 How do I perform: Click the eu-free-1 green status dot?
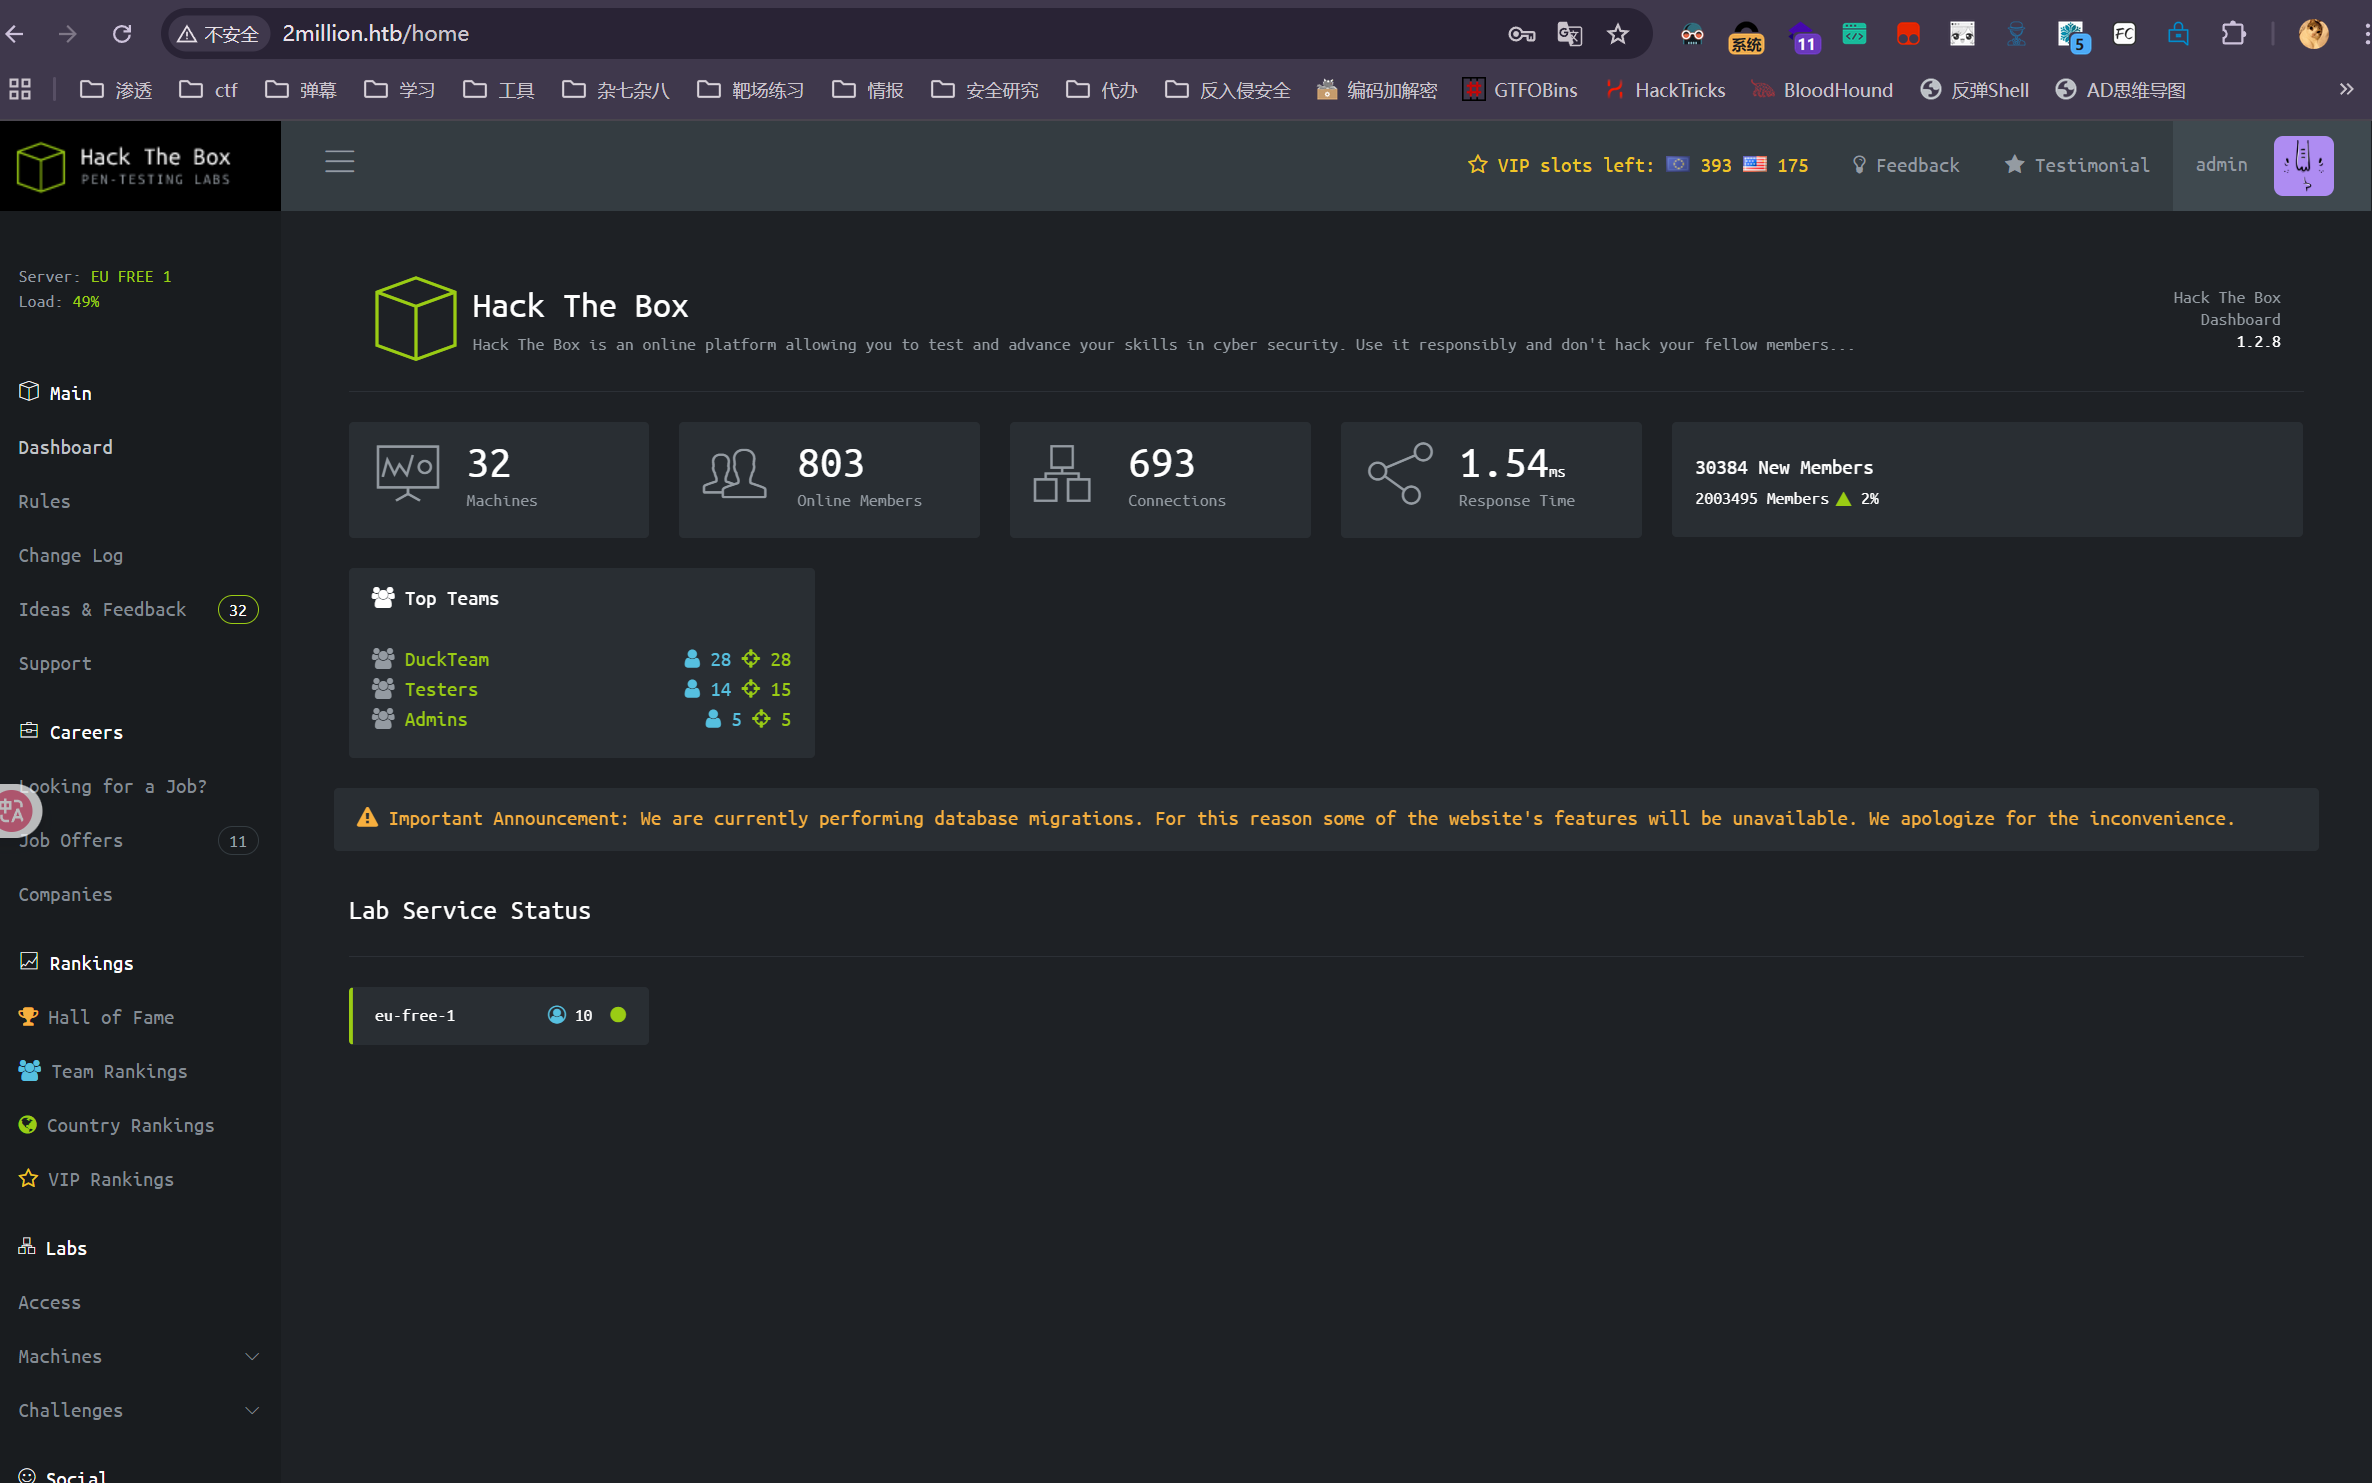pyautogui.click(x=618, y=1015)
